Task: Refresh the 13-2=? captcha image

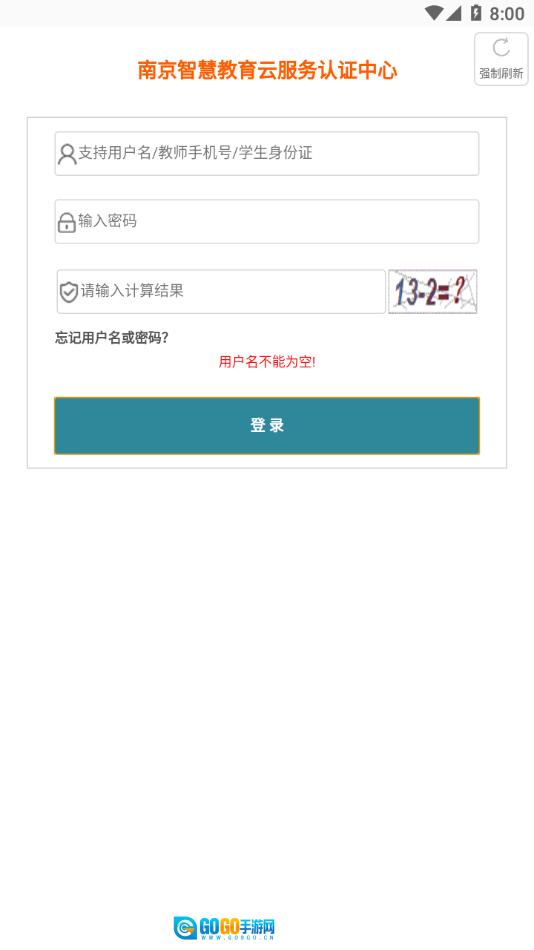Action: point(432,291)
